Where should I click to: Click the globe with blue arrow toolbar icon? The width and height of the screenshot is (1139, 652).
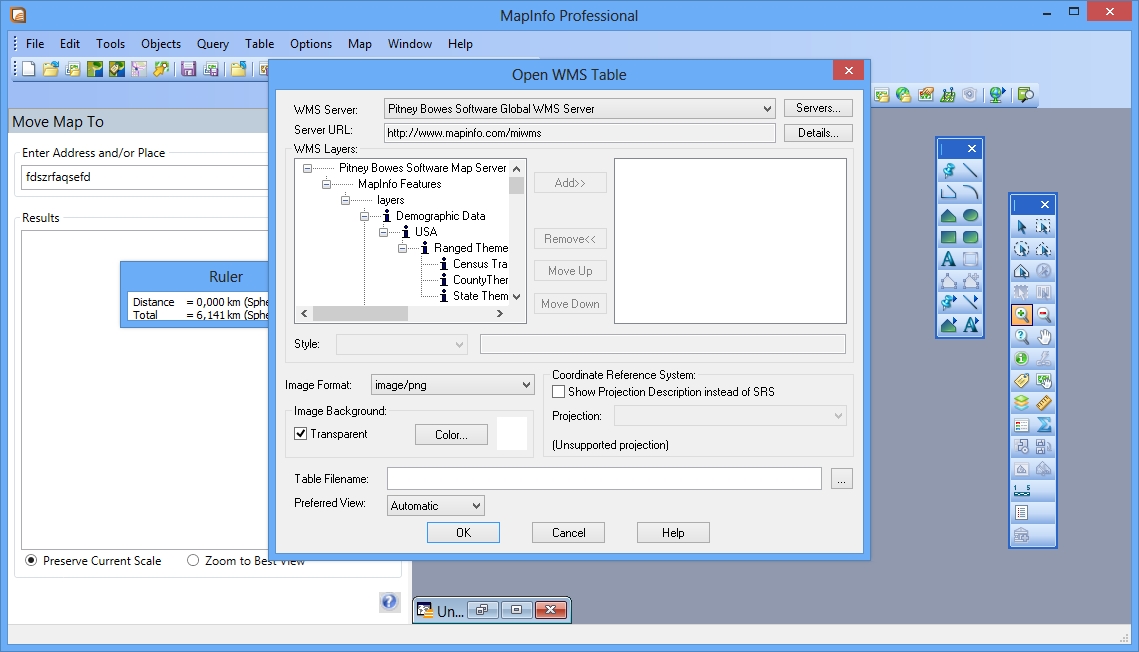click(x=997, y=94)
